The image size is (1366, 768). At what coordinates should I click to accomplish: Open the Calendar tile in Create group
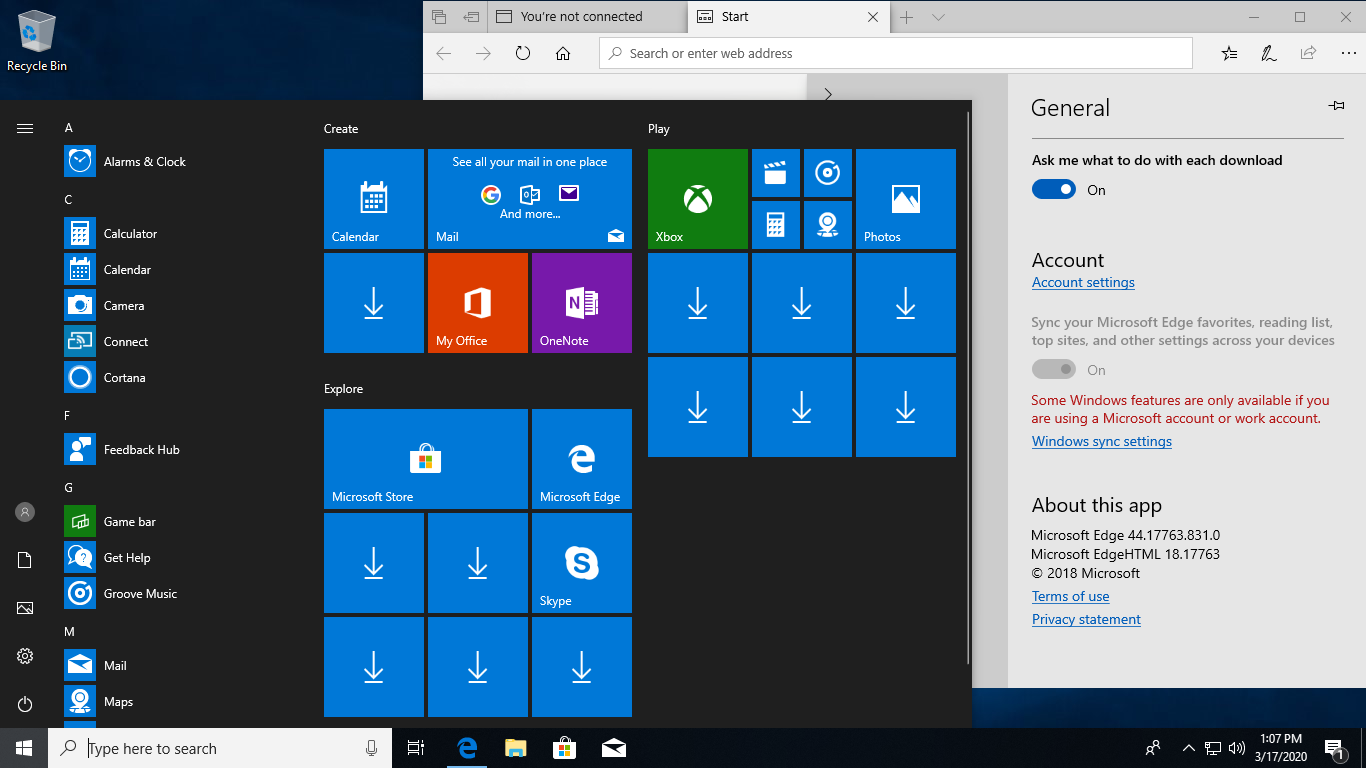pyautogui.click(x=374, y=199)
